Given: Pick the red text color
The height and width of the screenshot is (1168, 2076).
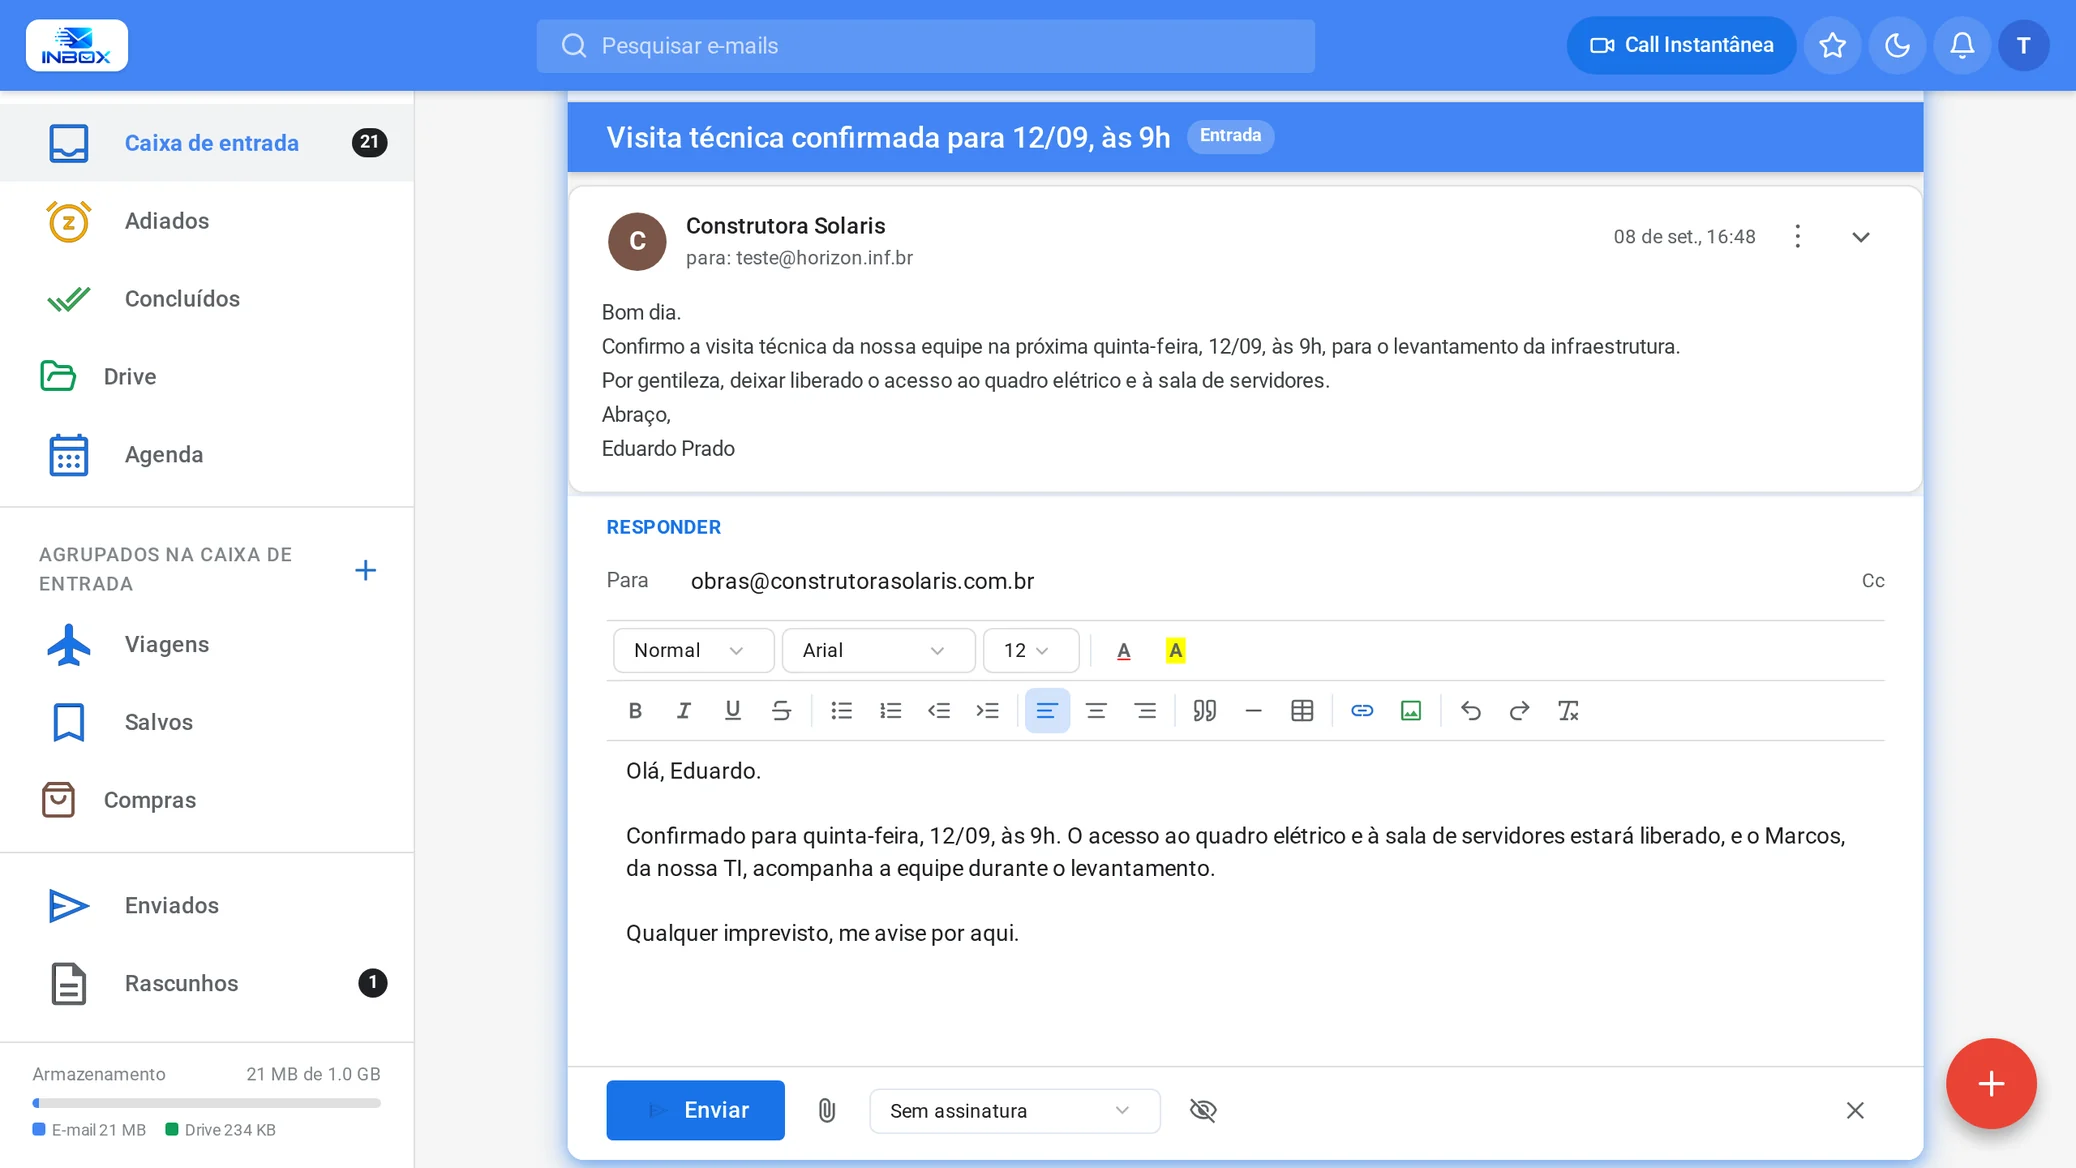Looking at the screenshot, I should click(x=1124, y=651).
